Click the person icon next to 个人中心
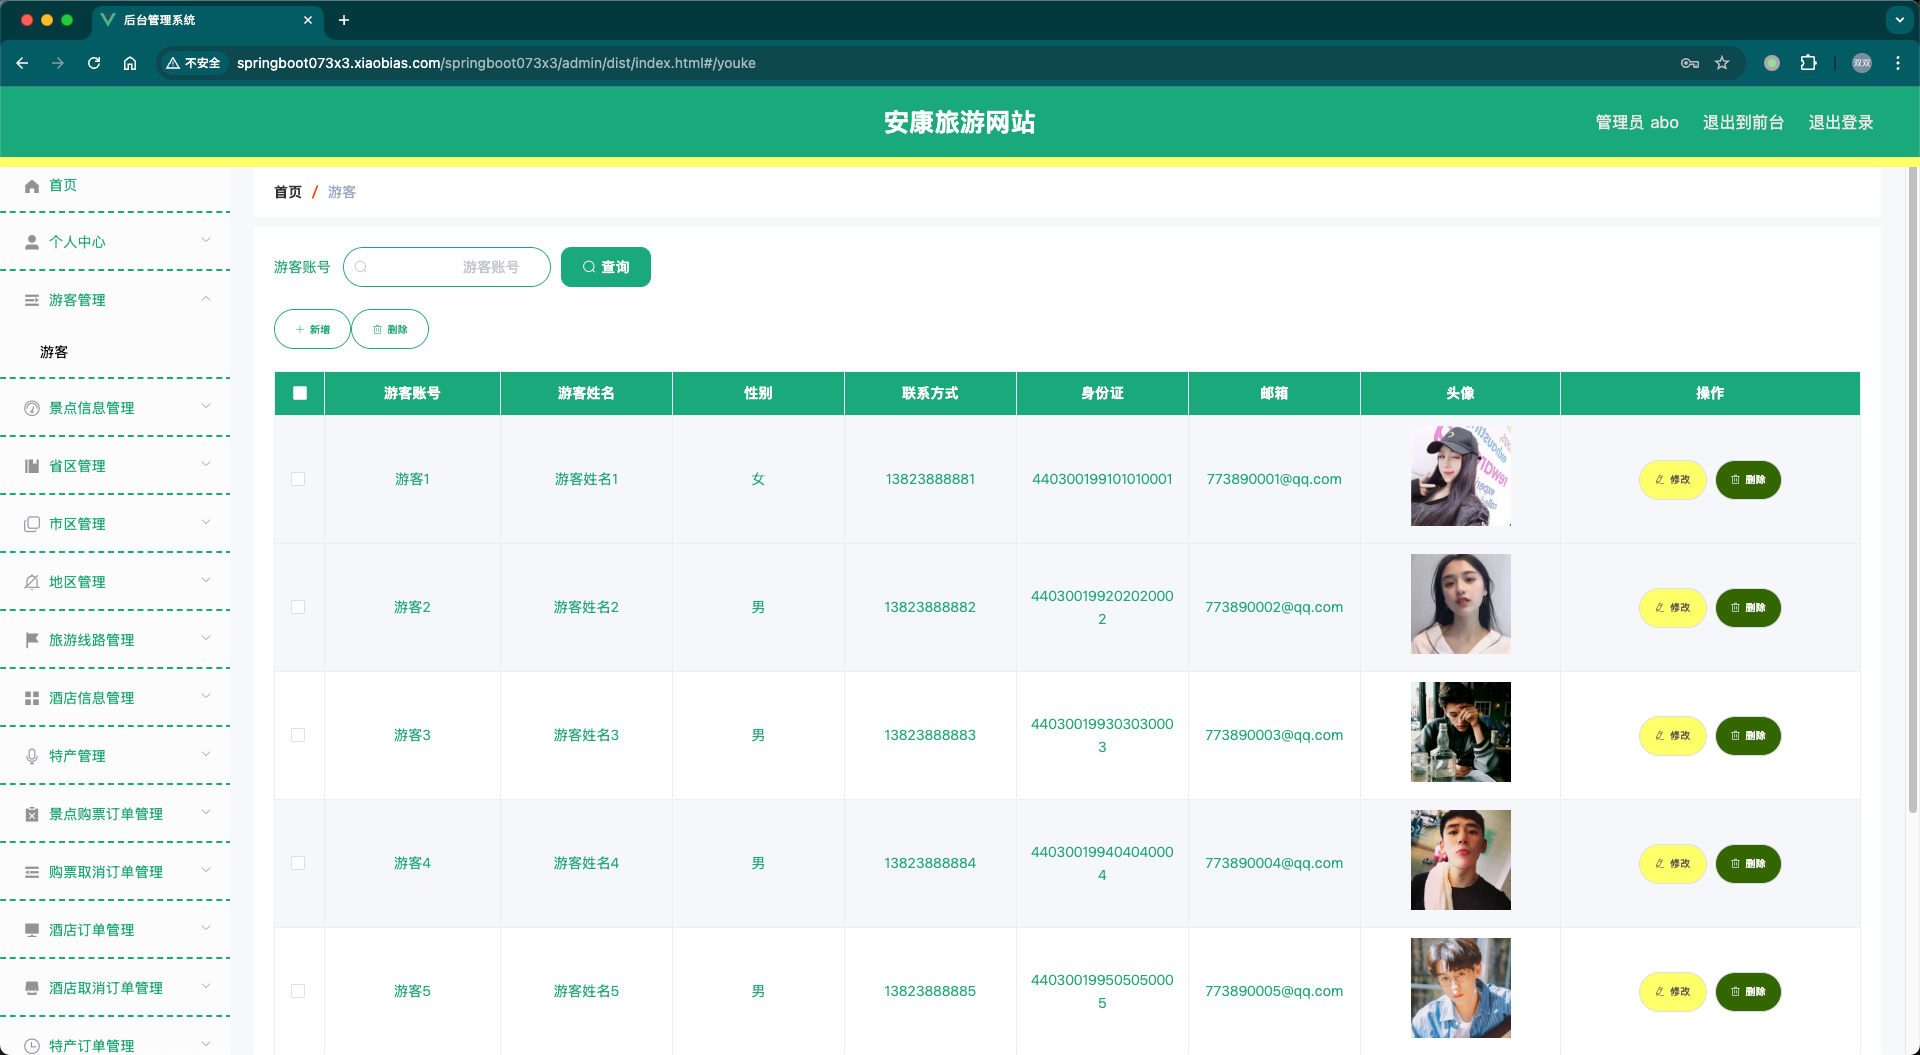Screen dimensions: 1920x1055 pos(32,242)
